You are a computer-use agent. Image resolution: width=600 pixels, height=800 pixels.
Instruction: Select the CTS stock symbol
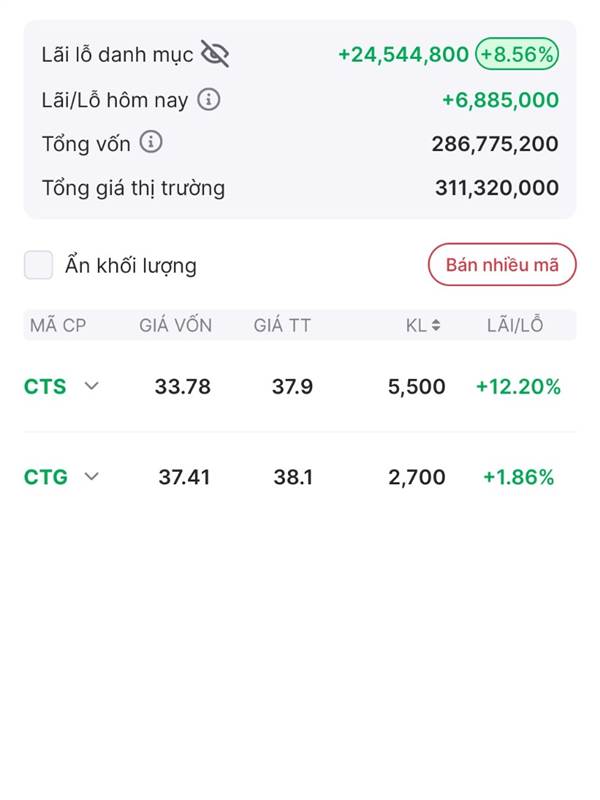tap(45, 386)
